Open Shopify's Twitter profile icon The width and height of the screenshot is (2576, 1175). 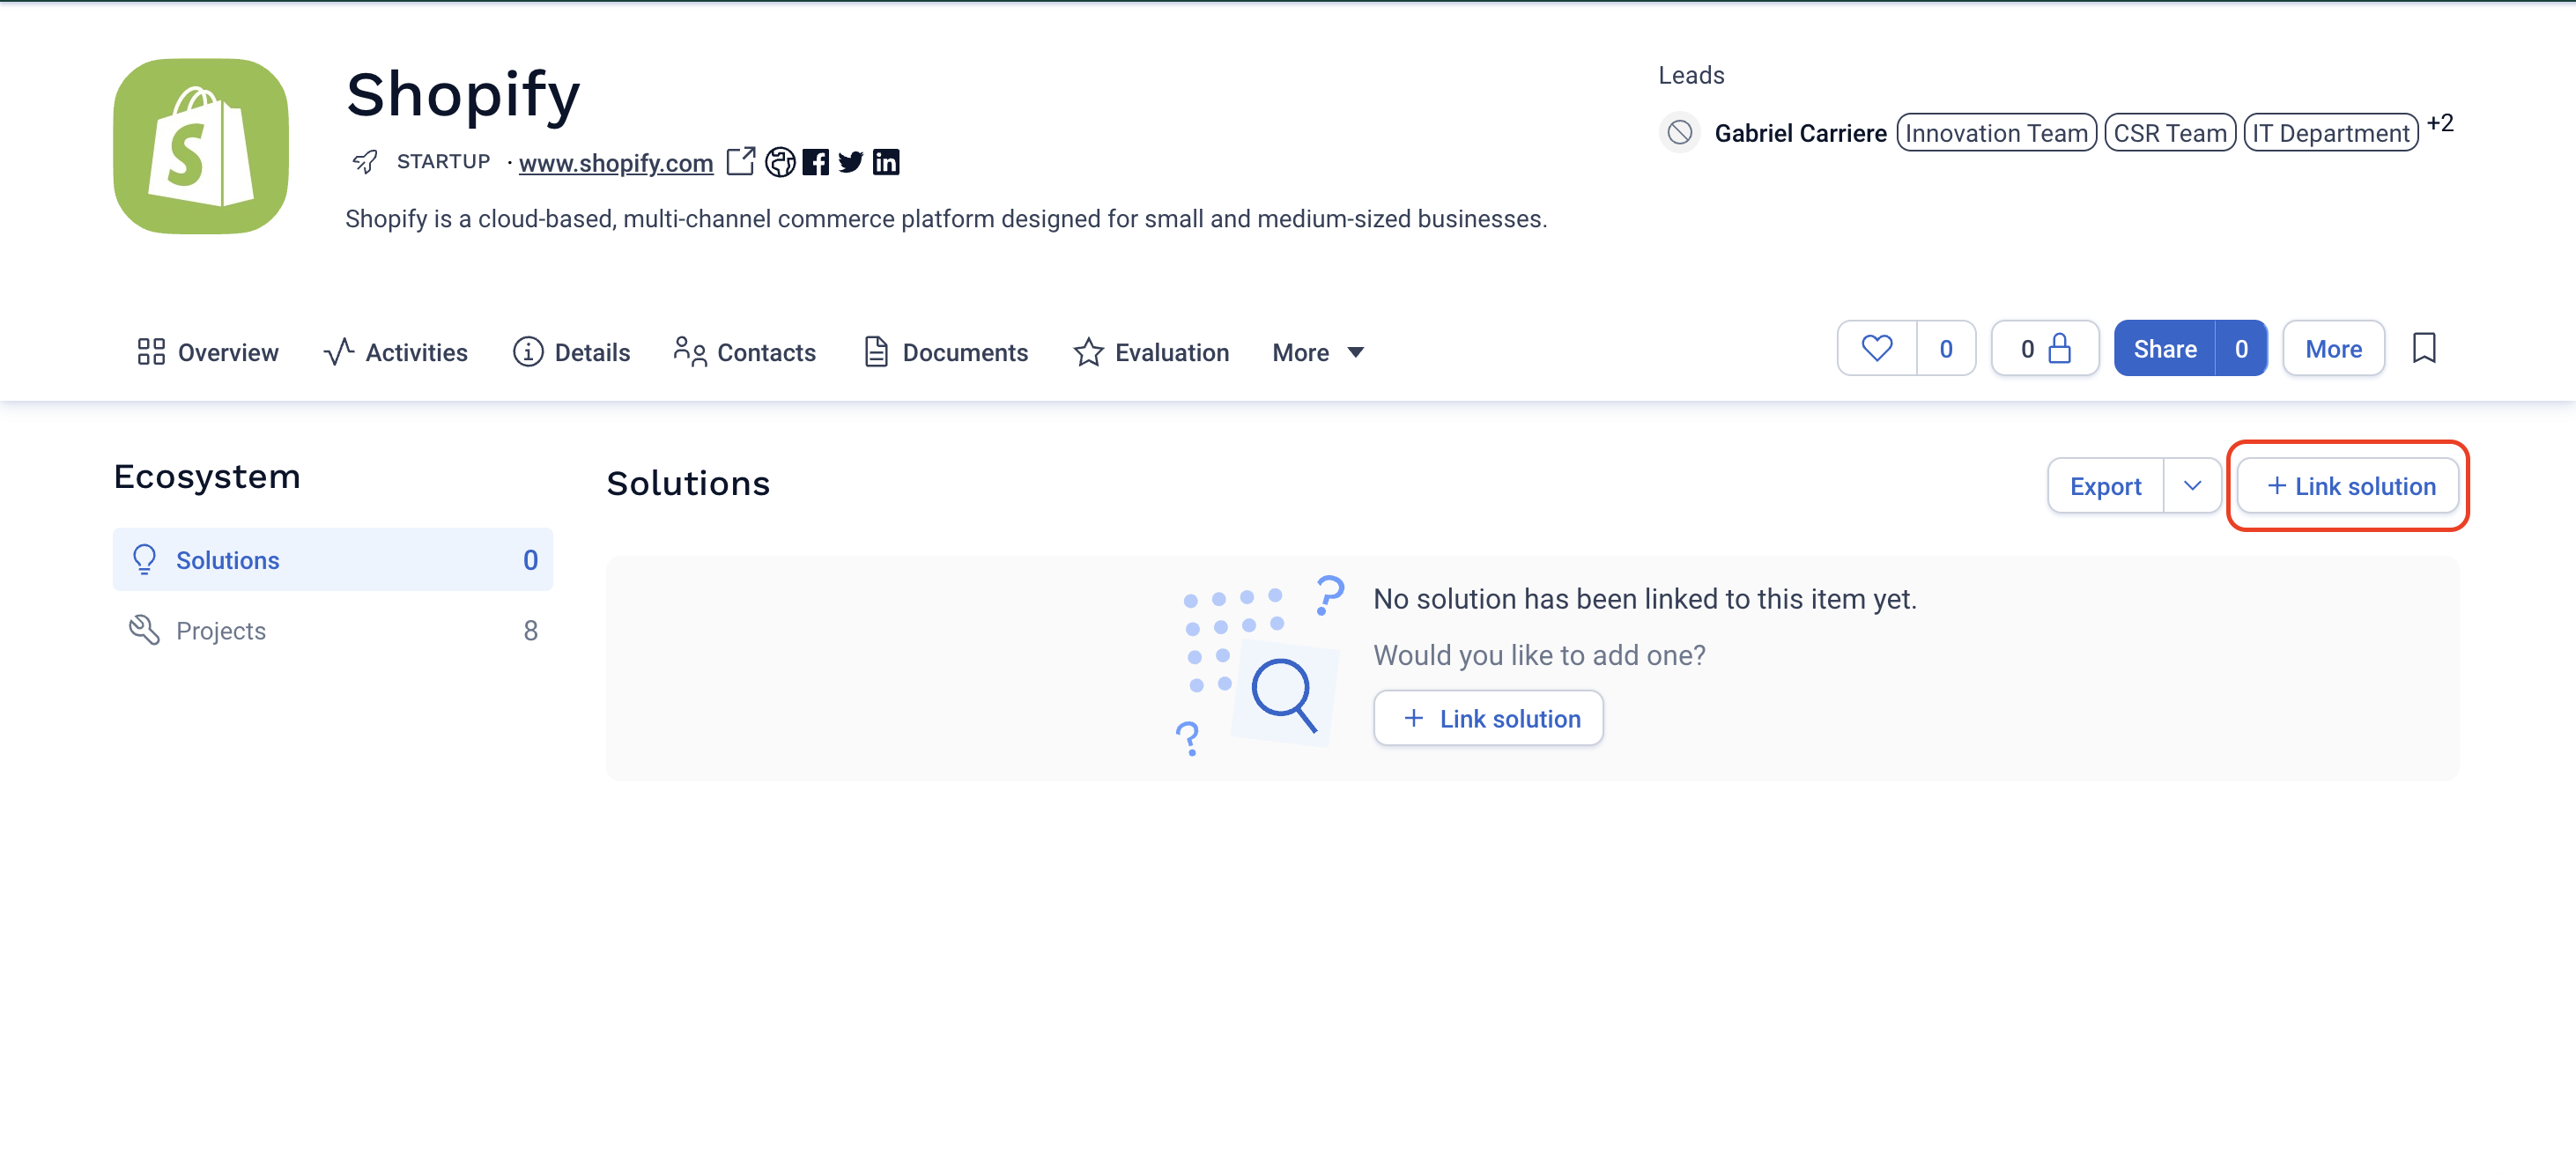point(851,161)
